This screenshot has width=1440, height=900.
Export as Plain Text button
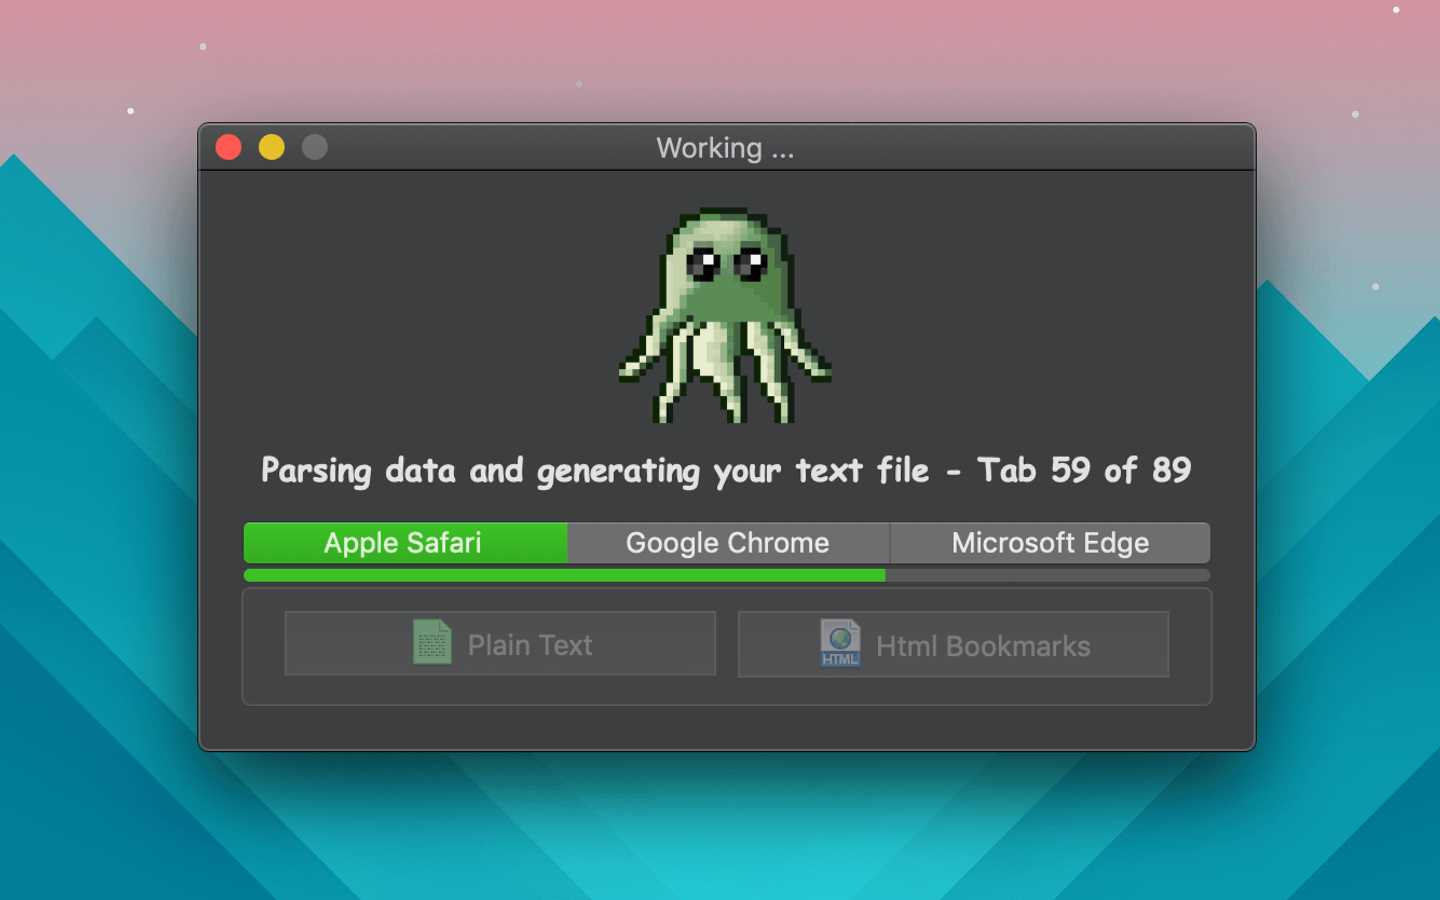500,644
